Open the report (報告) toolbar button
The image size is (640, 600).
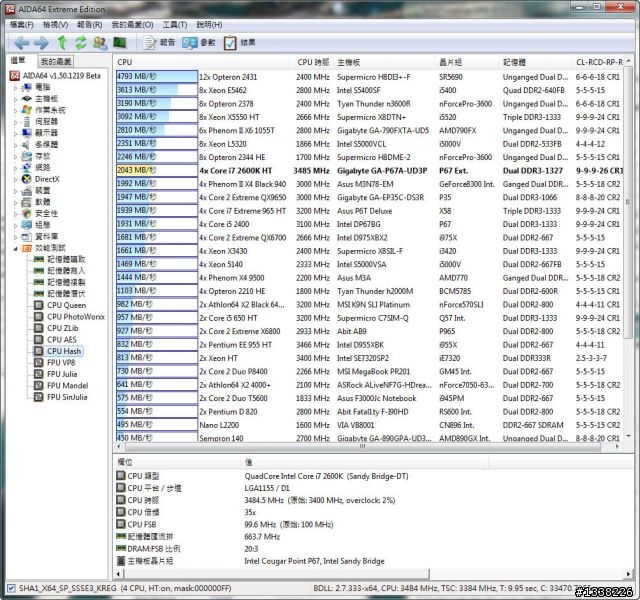tap(159, 42)
